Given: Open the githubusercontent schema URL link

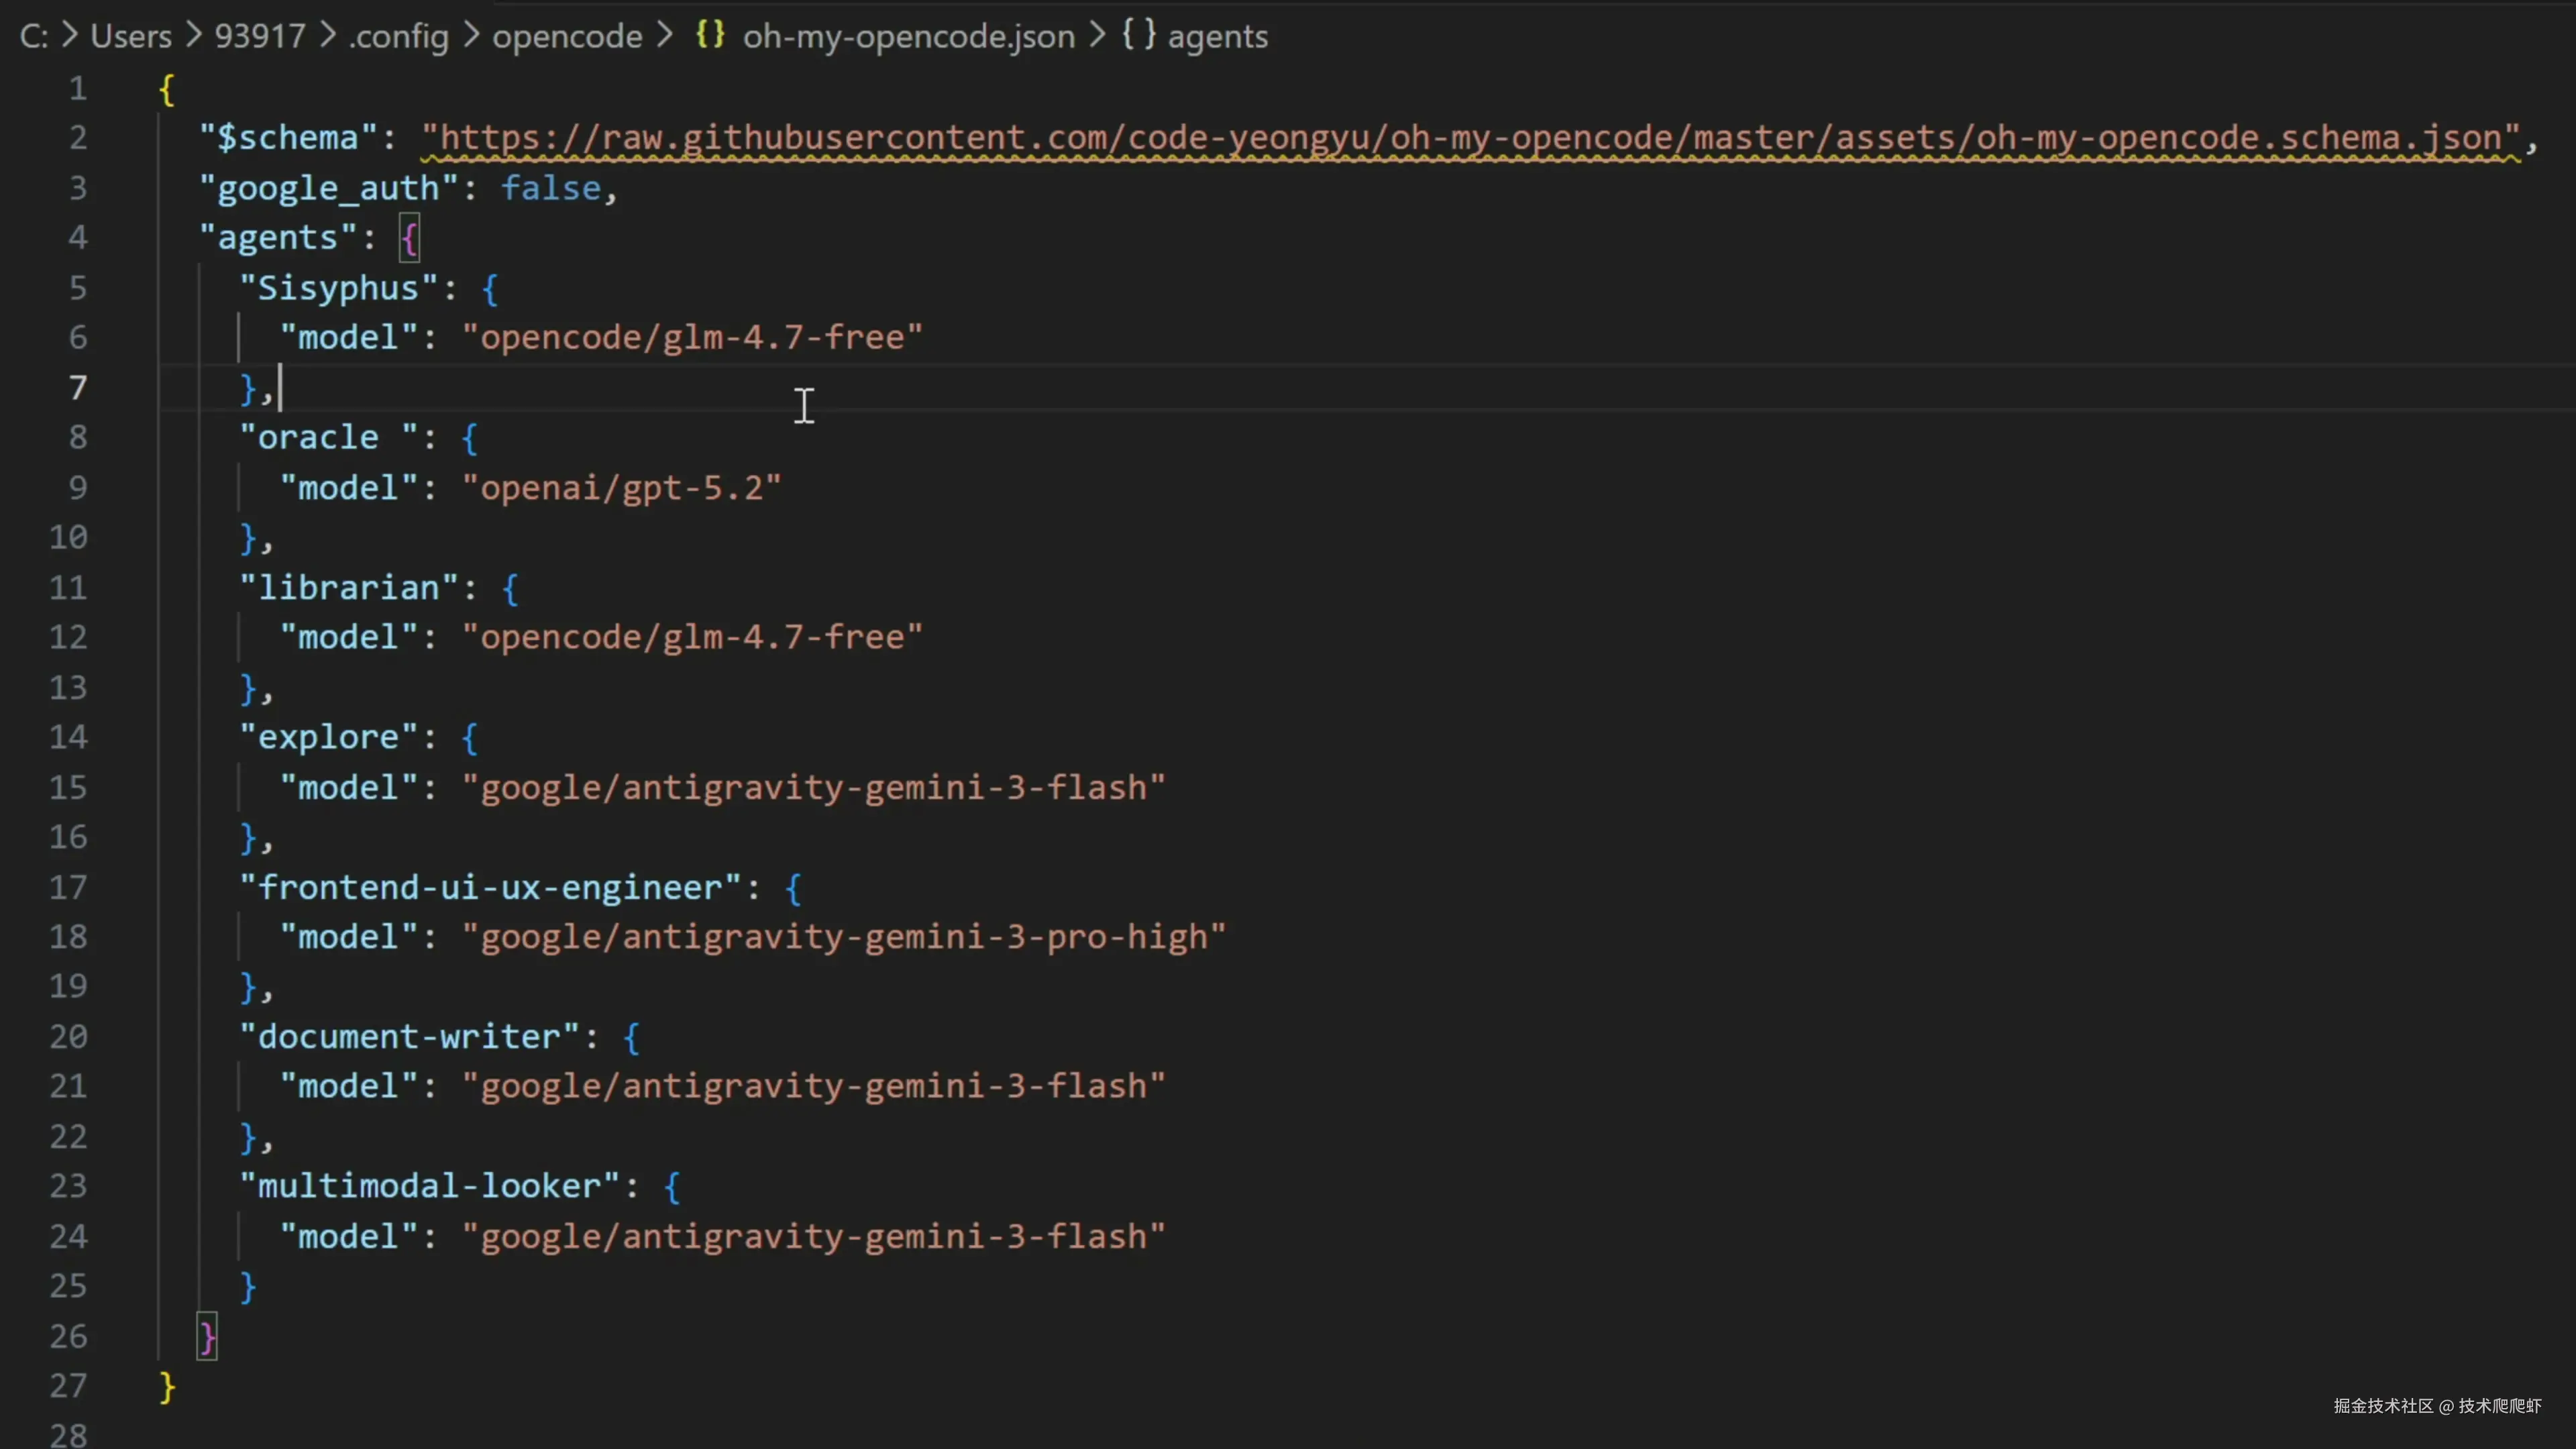Looking at the screenshot, I should pos(1470,138).
